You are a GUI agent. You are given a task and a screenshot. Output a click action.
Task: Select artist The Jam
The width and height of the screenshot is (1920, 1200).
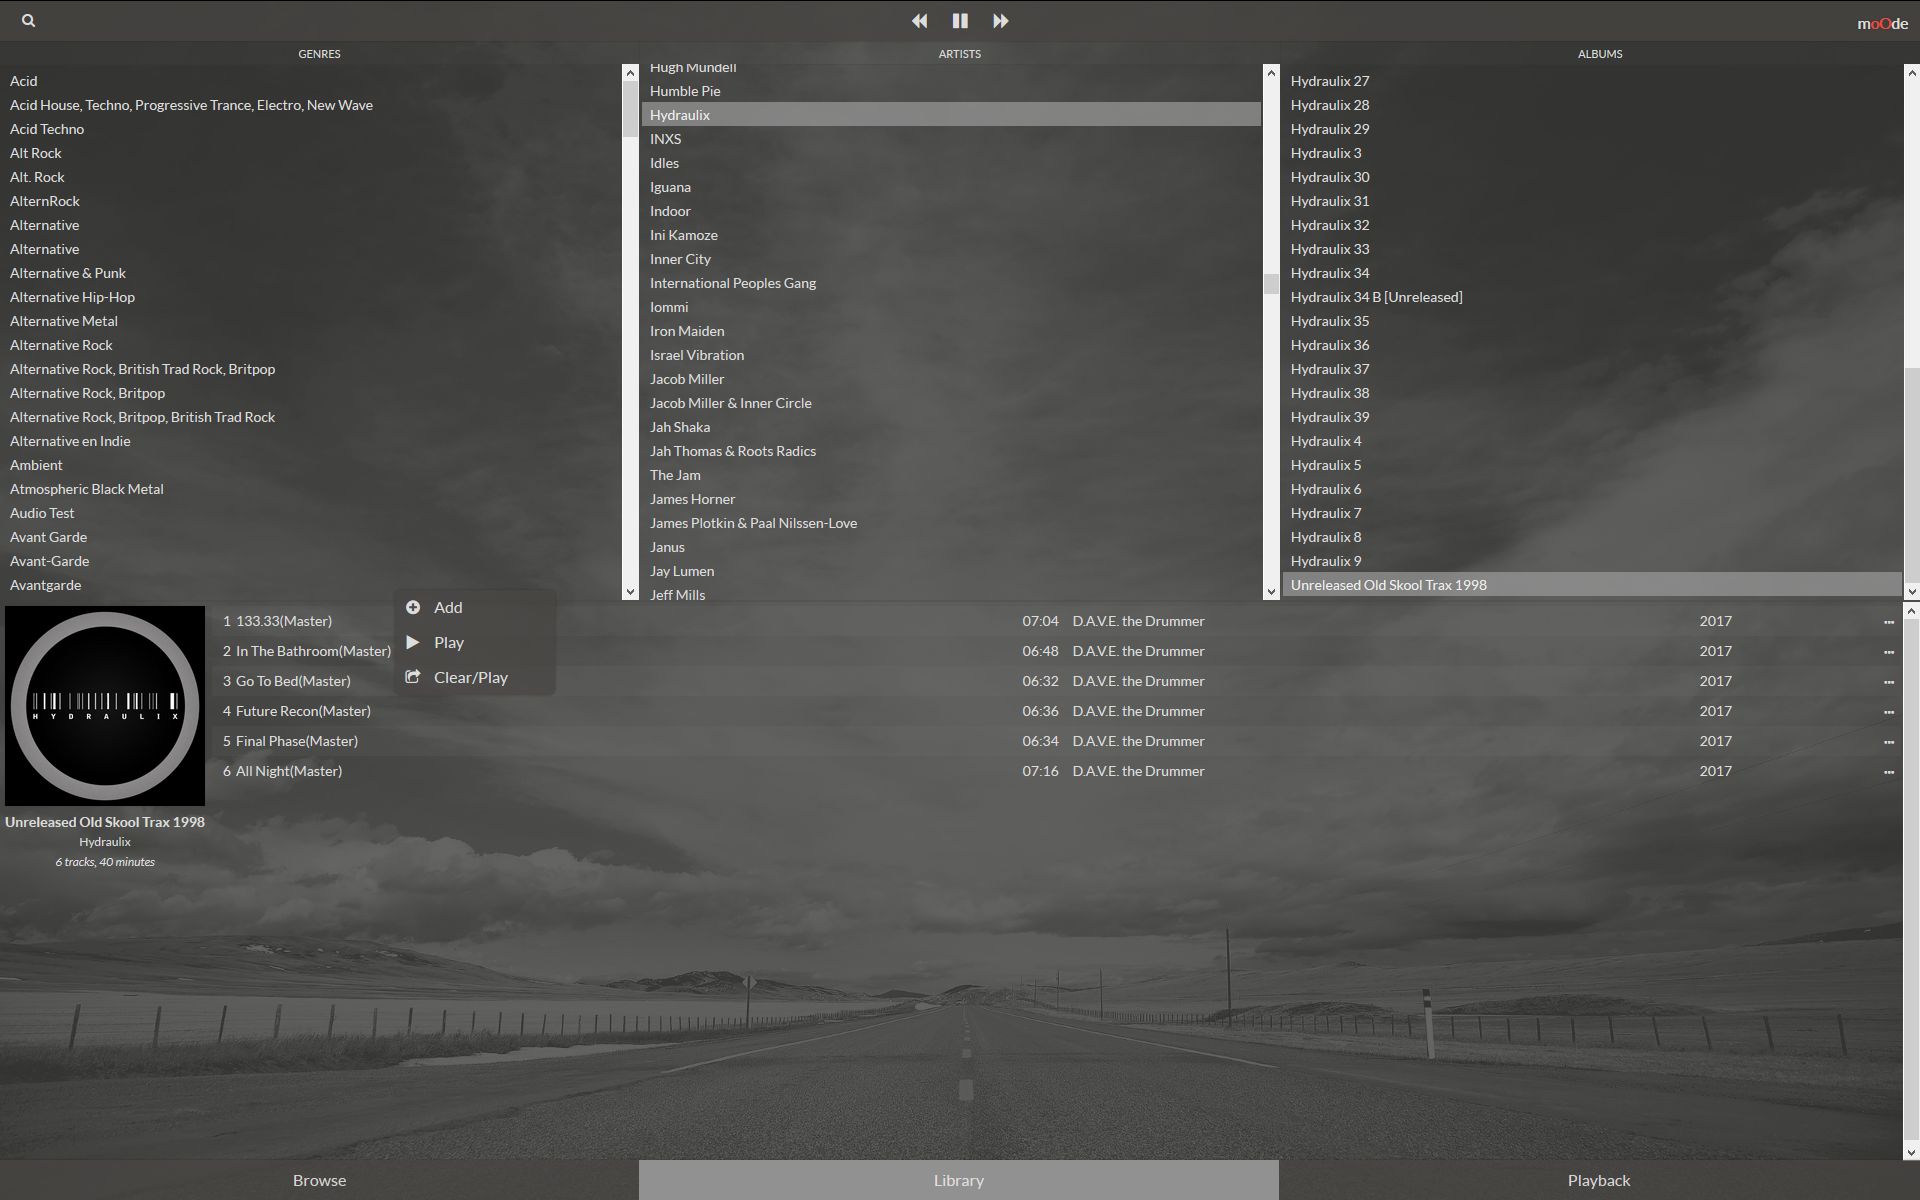tap(675, 475)
